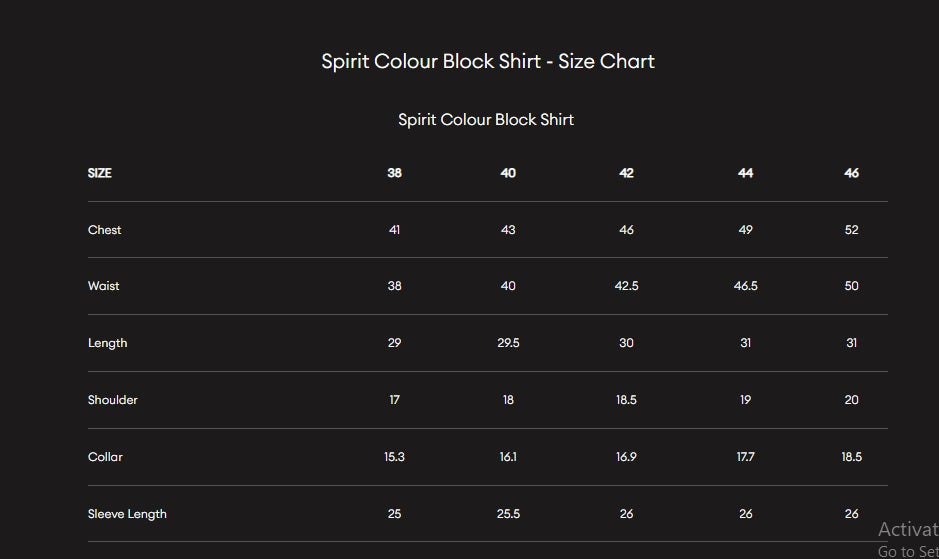
Task: Click the Chest value 52
Action: click(x=851, y=230)
